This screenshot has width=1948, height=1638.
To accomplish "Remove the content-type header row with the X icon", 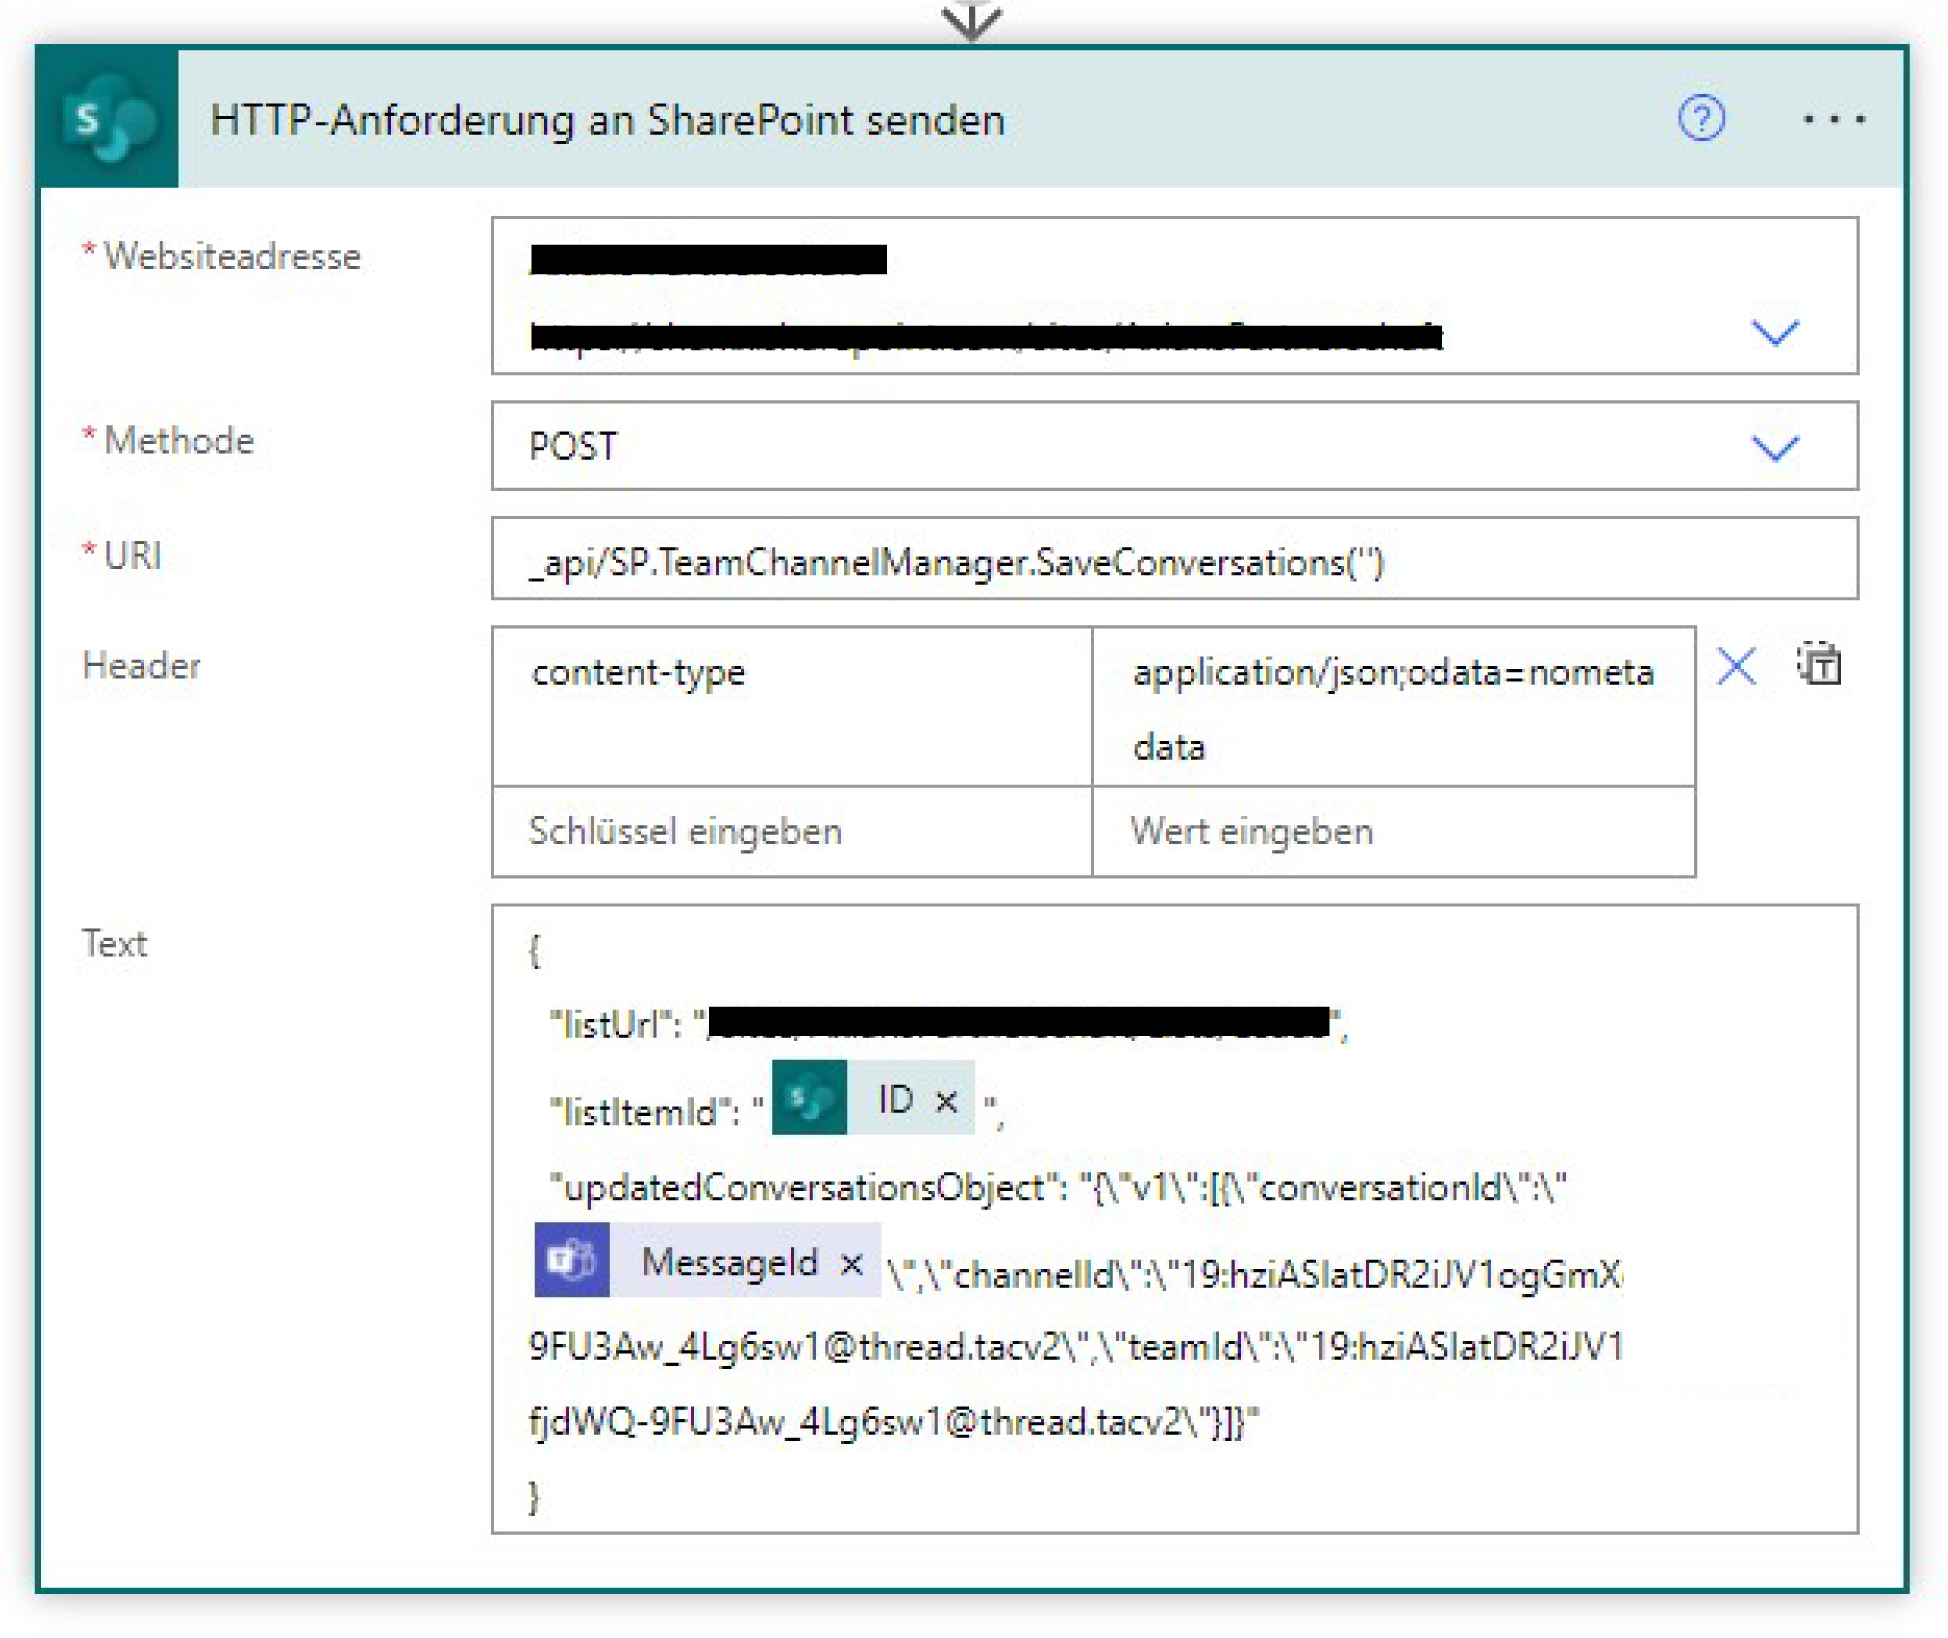I will (1737, 666).
